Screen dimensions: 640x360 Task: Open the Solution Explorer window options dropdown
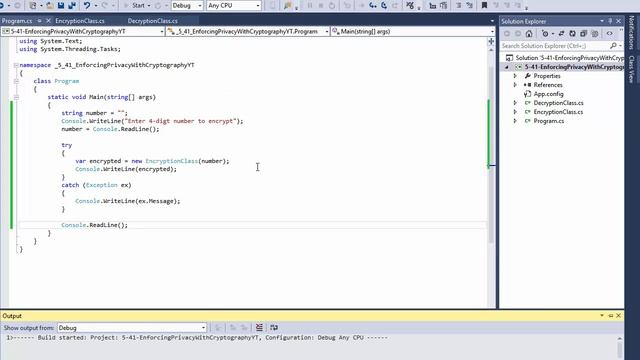coord(602,21)
